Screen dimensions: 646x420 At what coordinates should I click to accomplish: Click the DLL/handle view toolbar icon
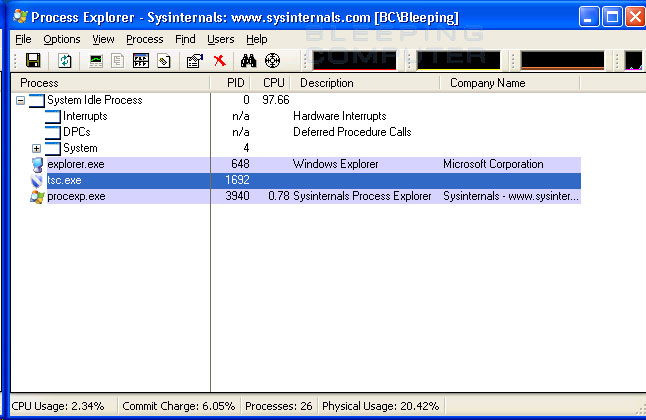(164, 61)
